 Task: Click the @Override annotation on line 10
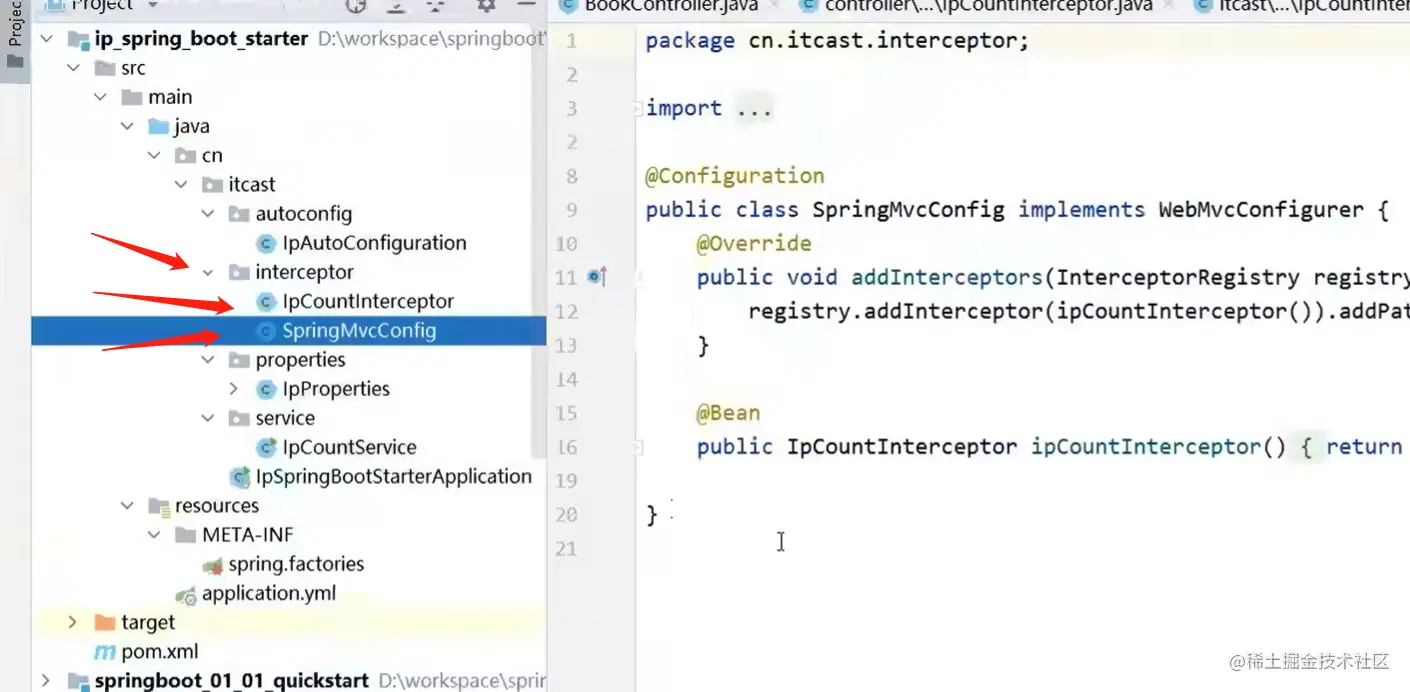754,243
